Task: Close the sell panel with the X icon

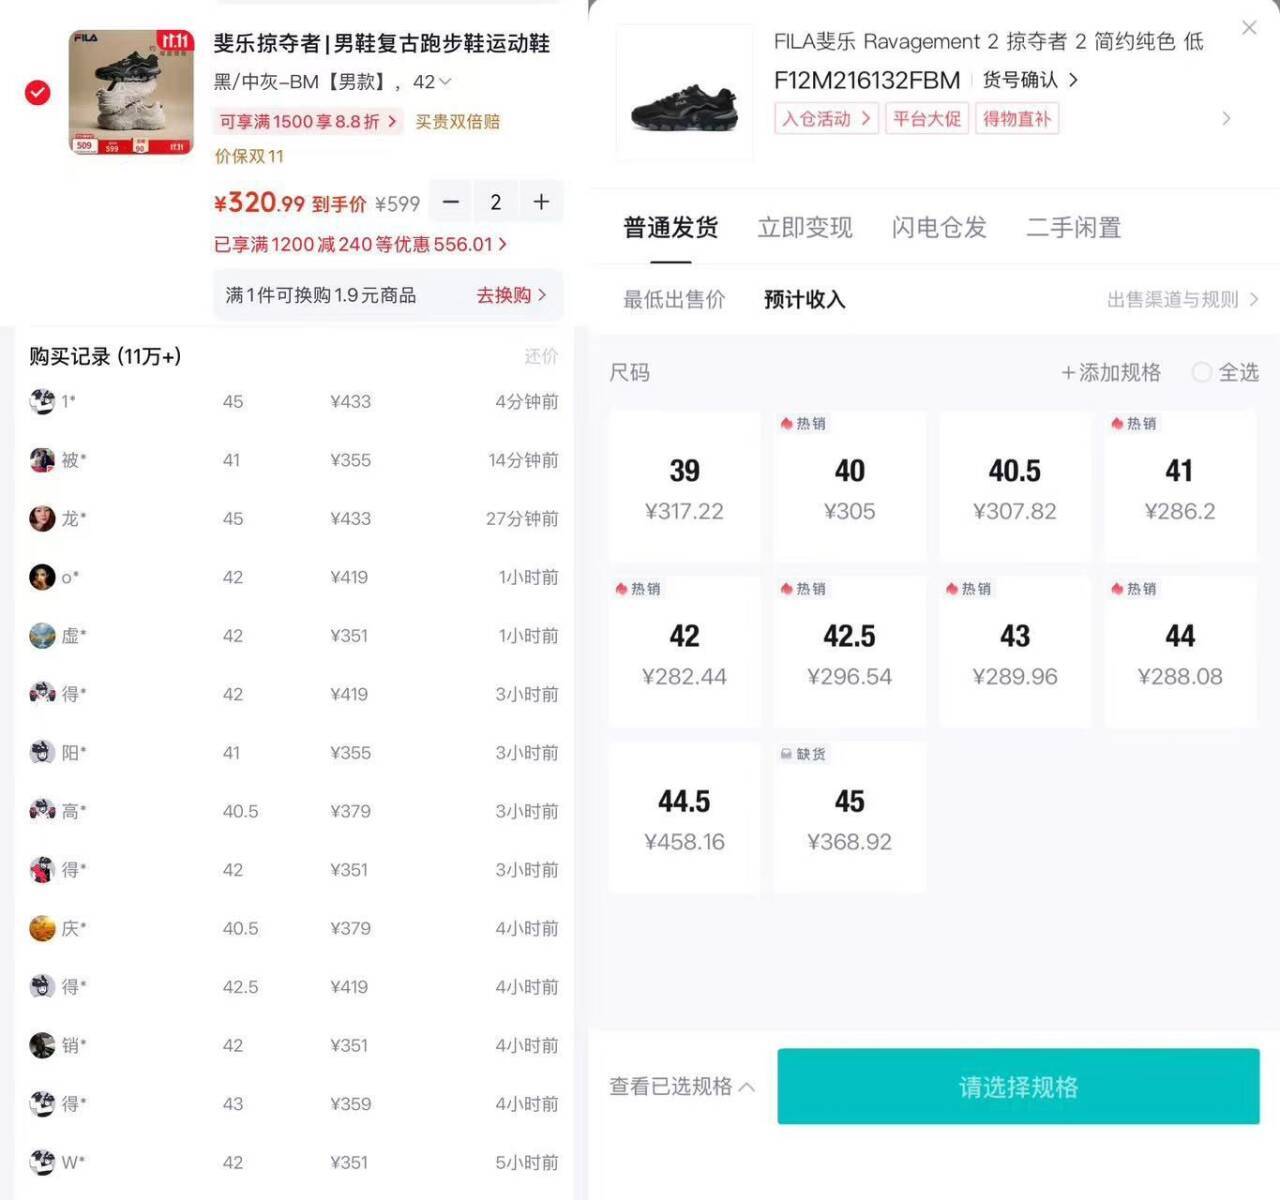Action: (x=1249, y=28)
